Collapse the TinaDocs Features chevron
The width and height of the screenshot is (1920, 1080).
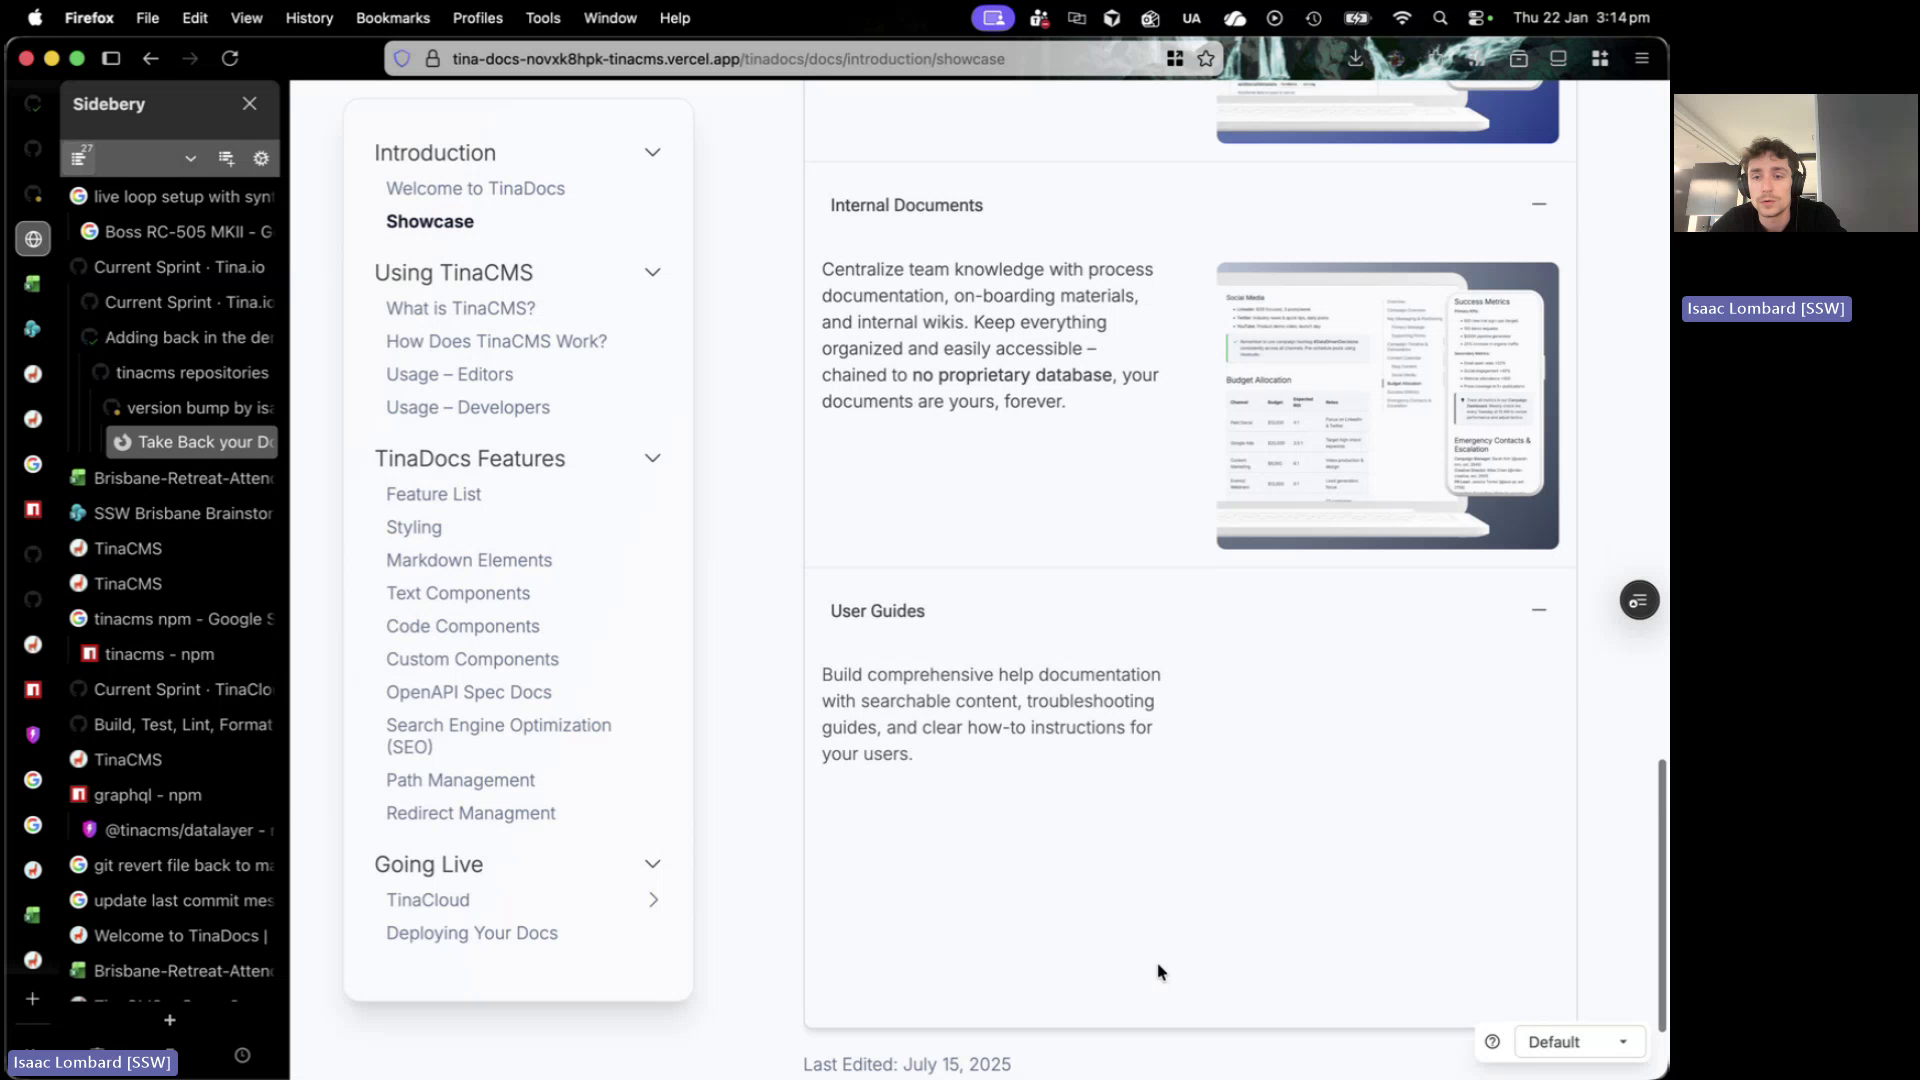[x=652, y=458]
